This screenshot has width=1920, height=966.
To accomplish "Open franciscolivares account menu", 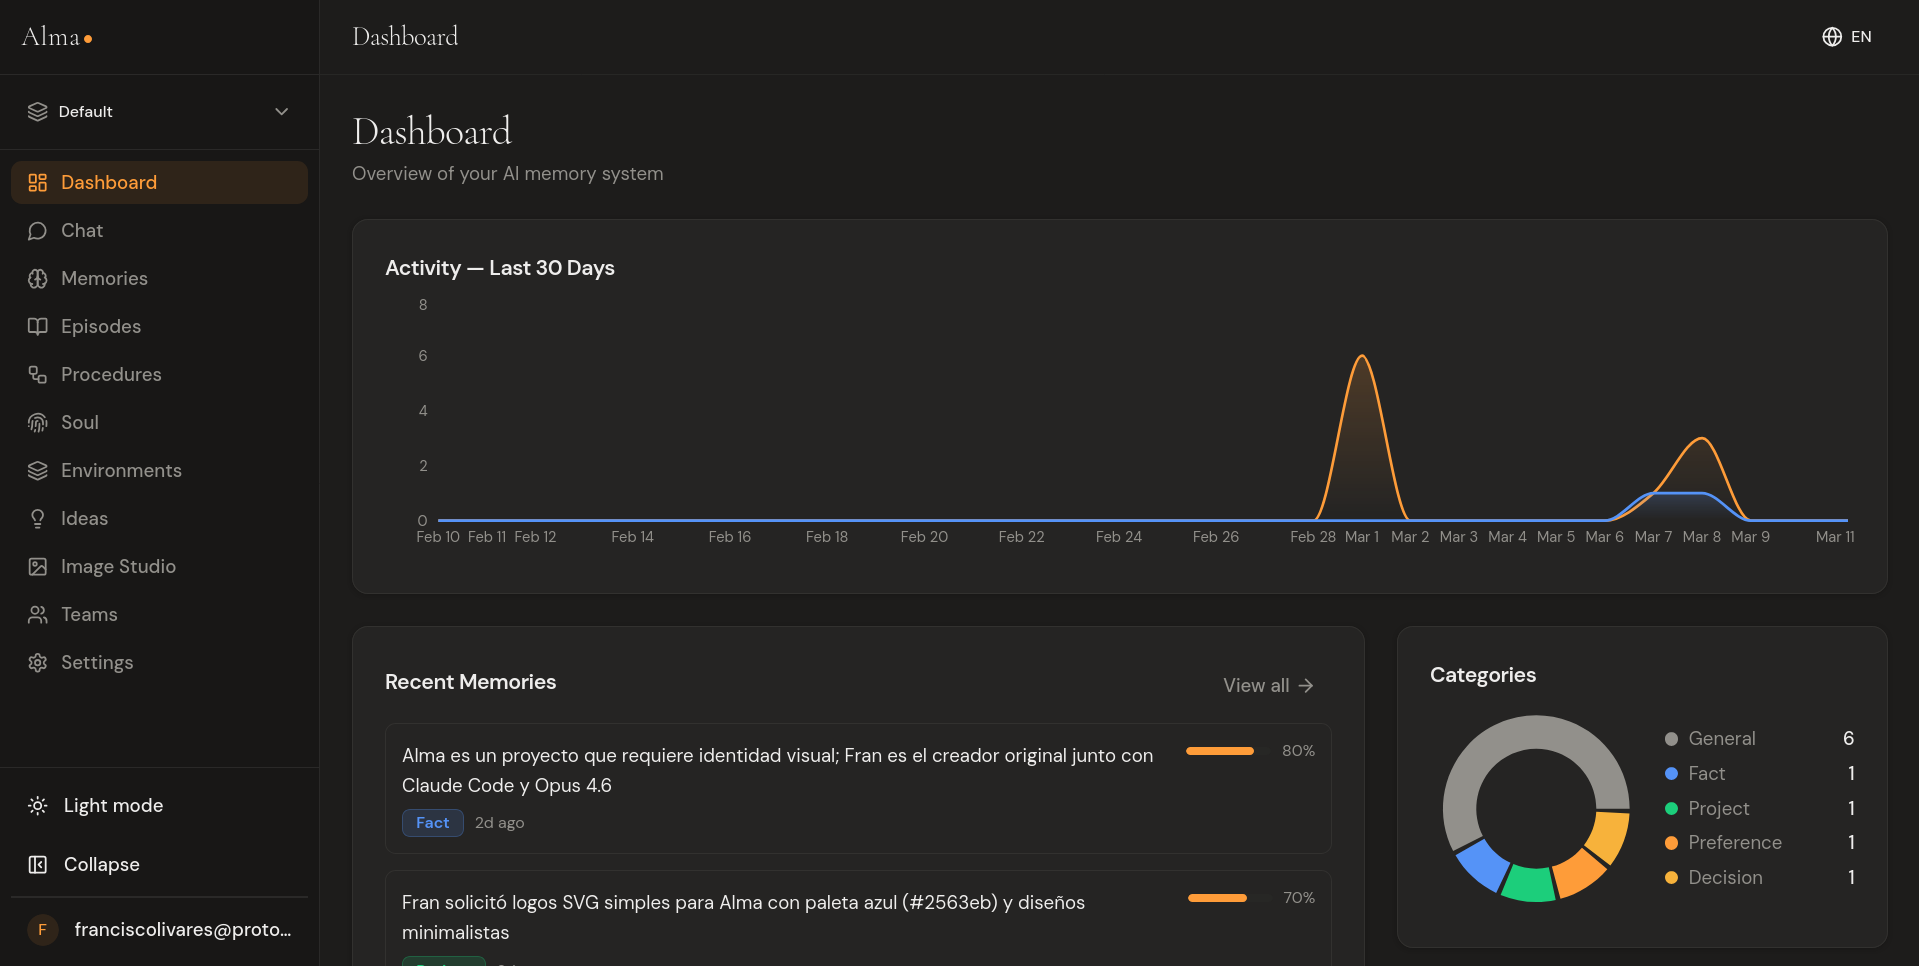I will click(159, 929).
